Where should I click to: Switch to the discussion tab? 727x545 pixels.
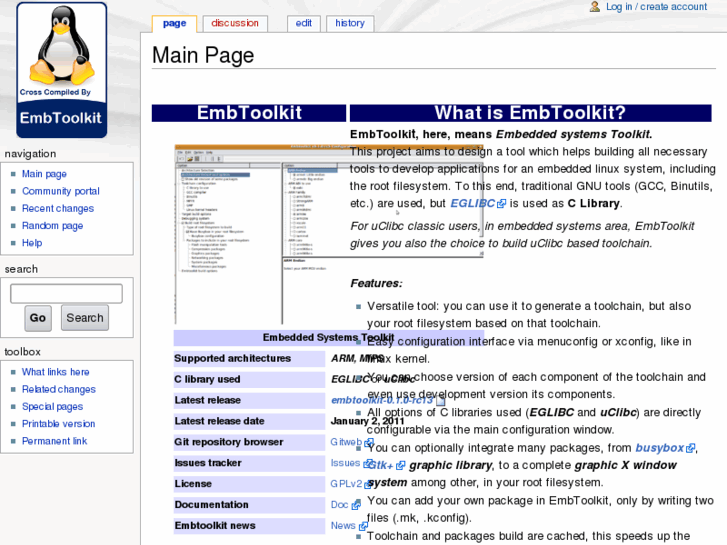(x=235, y=23)
